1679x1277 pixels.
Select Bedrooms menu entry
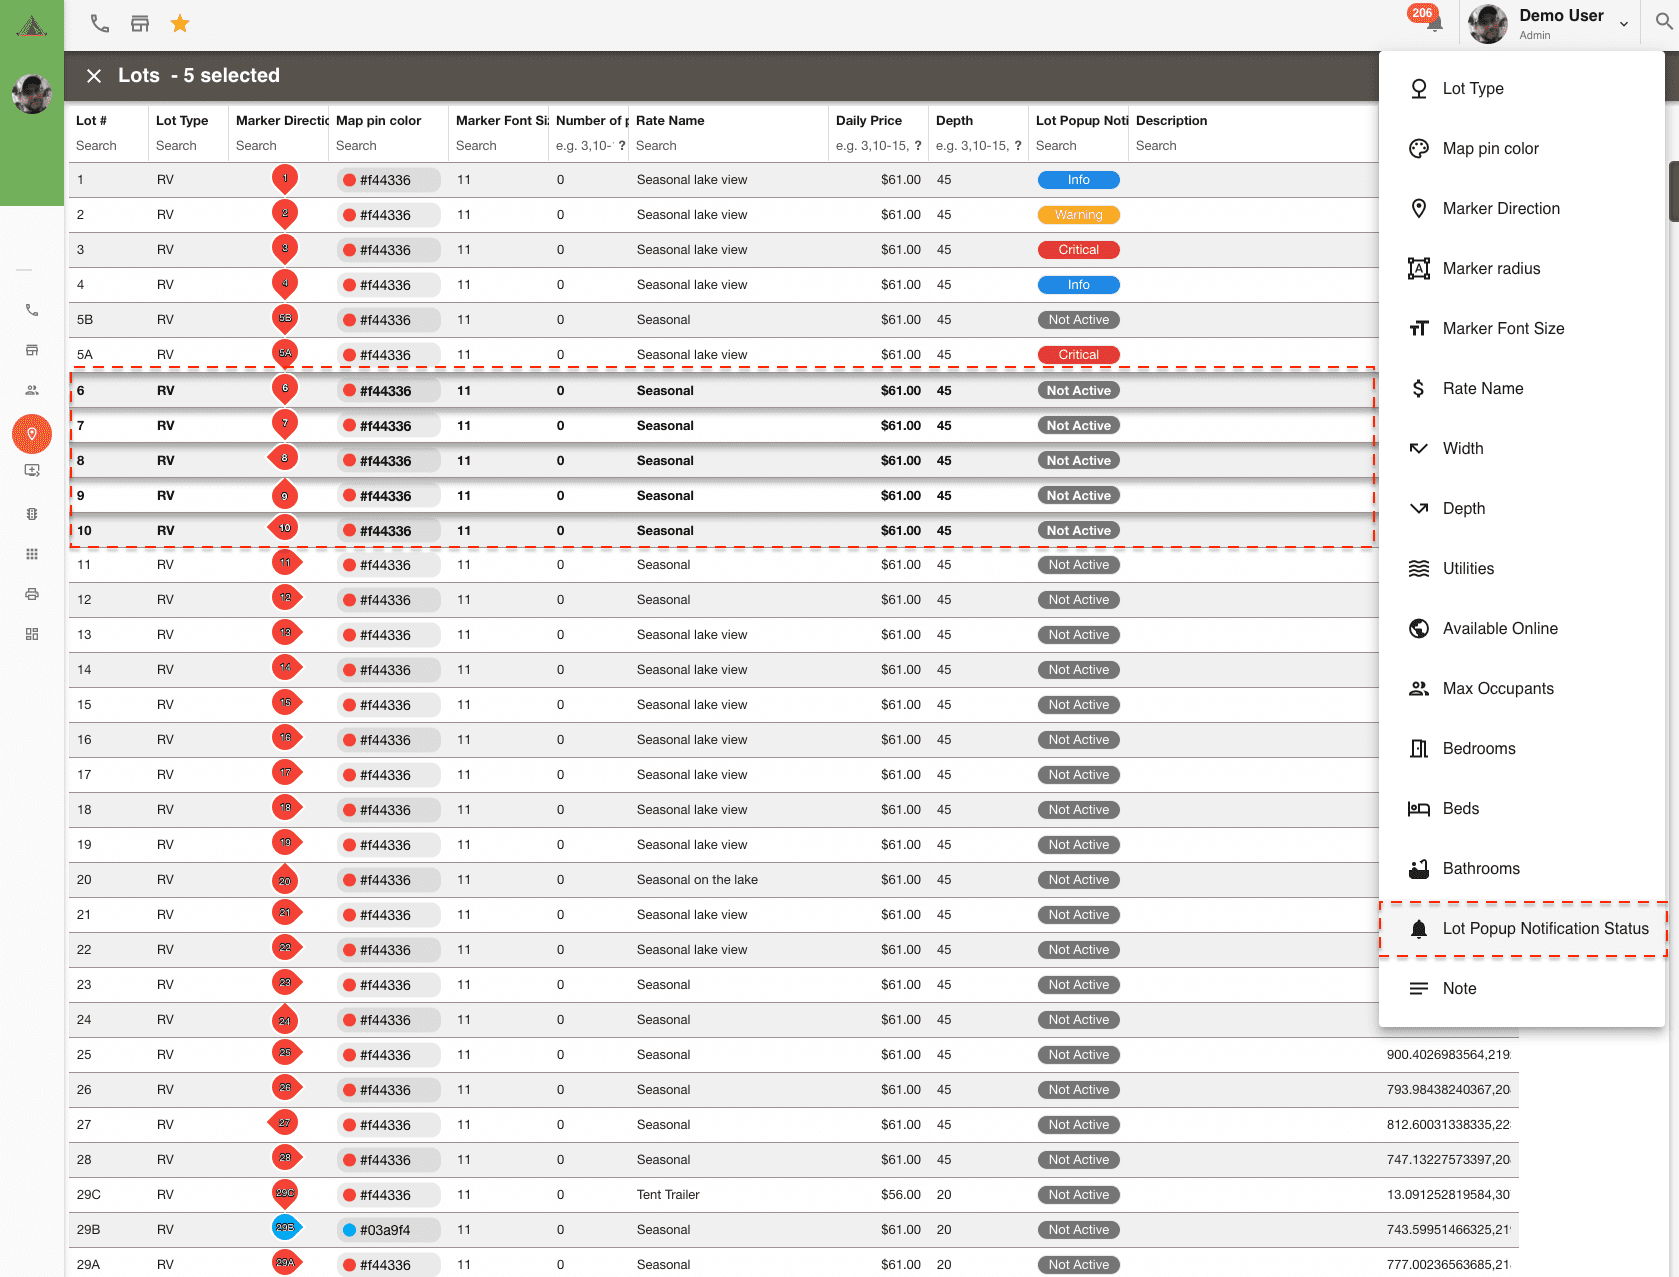[x=1522, y=748]
